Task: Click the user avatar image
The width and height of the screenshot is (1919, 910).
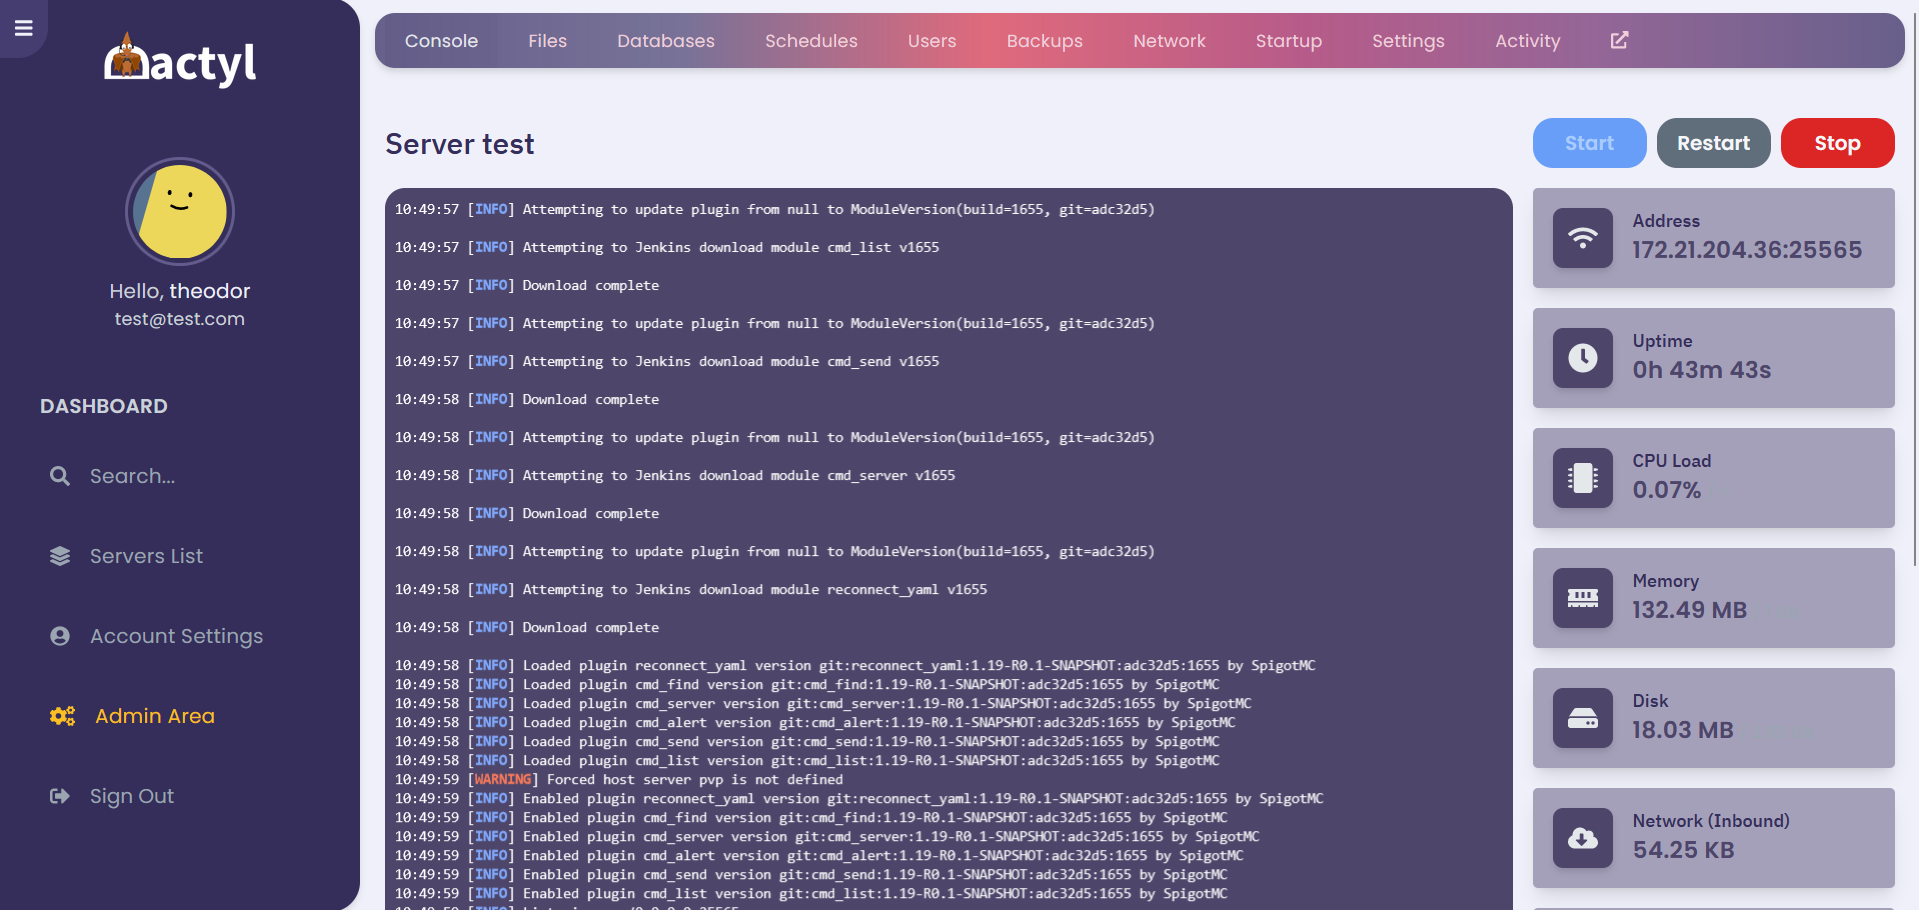Action: click(180, 212)
